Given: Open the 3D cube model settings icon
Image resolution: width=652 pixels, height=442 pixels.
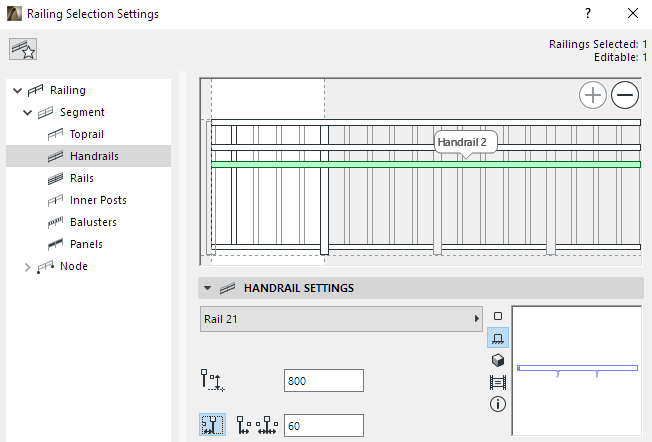Looking at the screenshot, I should [x=498, y=360].
